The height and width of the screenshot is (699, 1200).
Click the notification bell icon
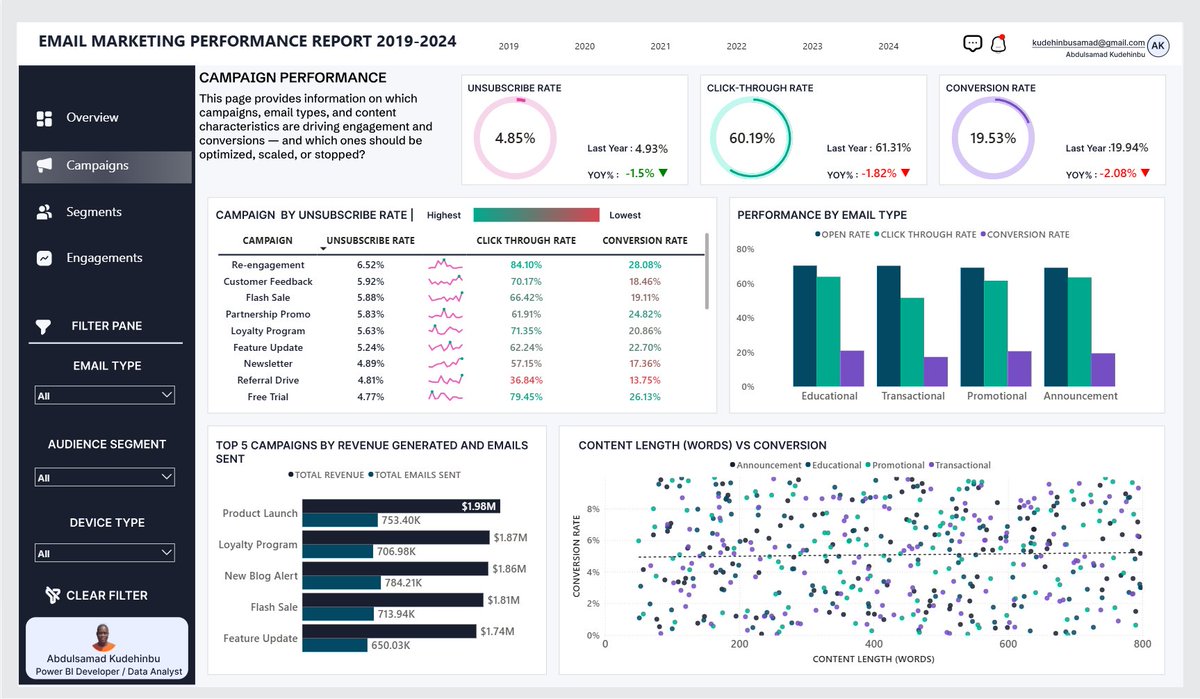point(997,43)
